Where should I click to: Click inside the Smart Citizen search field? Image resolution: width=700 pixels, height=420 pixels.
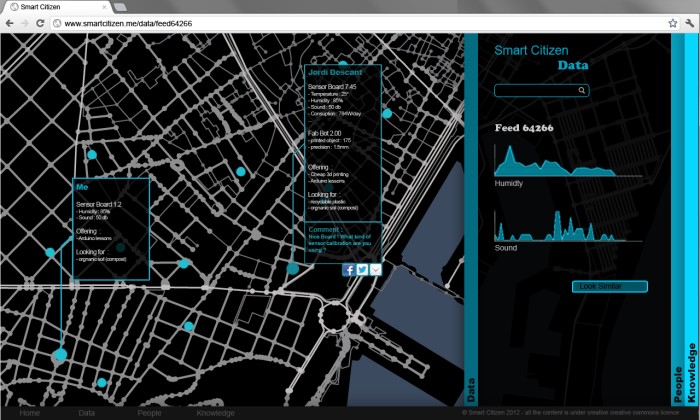535,90
